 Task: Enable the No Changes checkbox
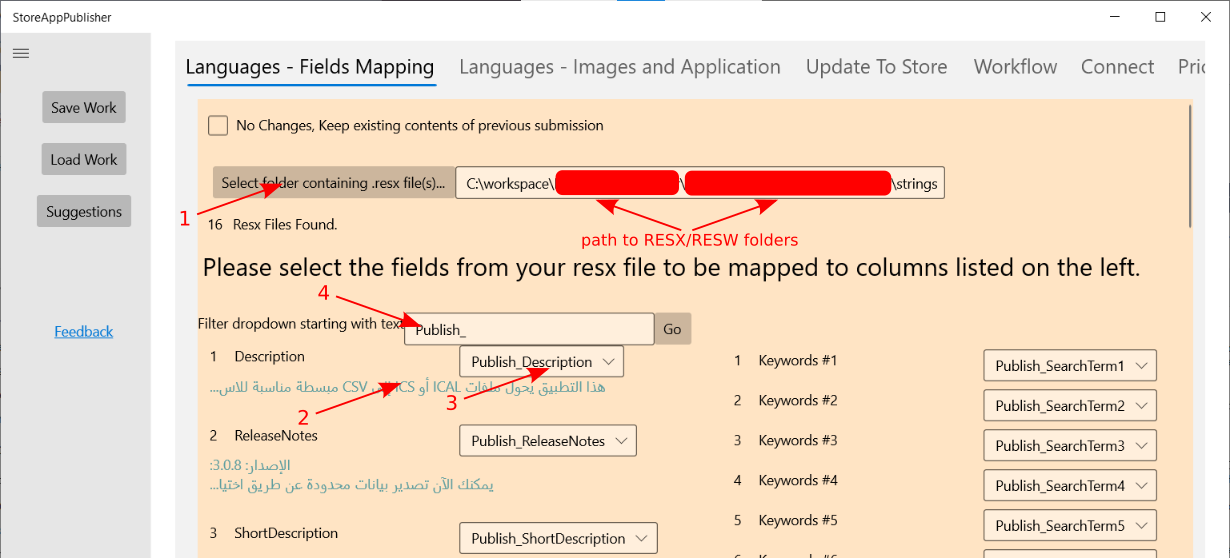[x=218, y=125]
